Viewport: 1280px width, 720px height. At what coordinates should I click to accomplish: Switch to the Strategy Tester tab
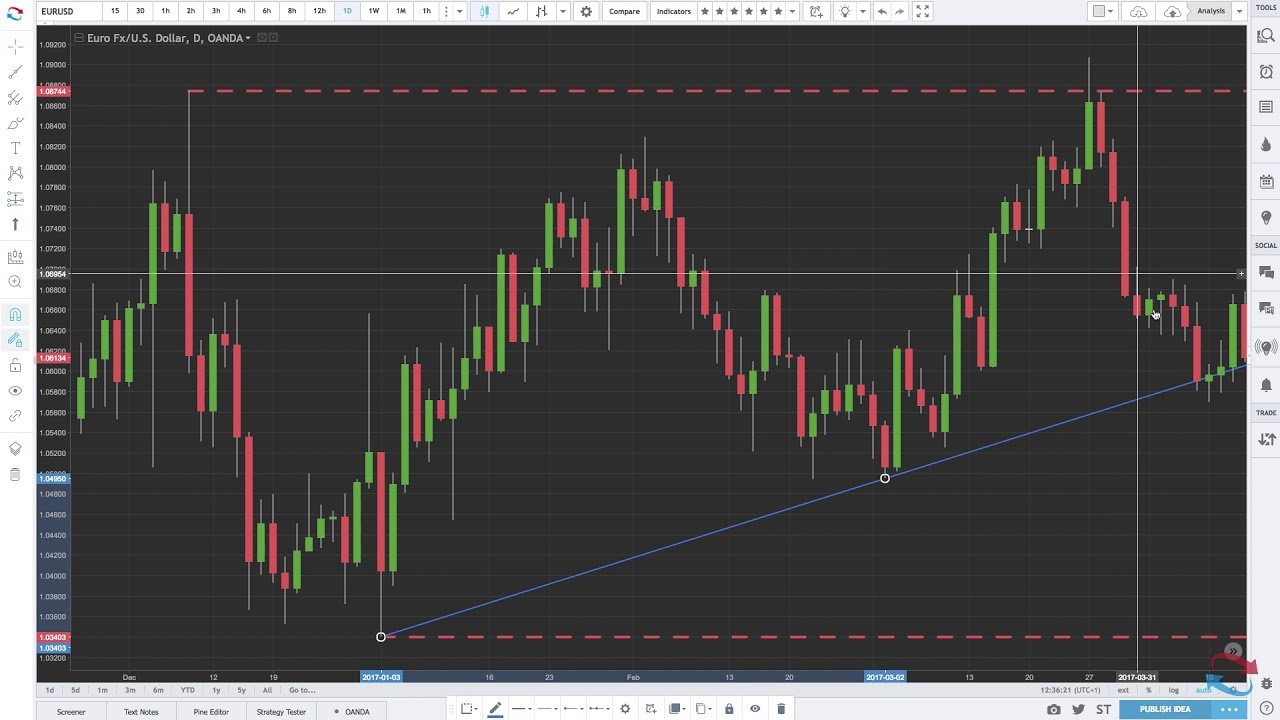pos(281,712)
